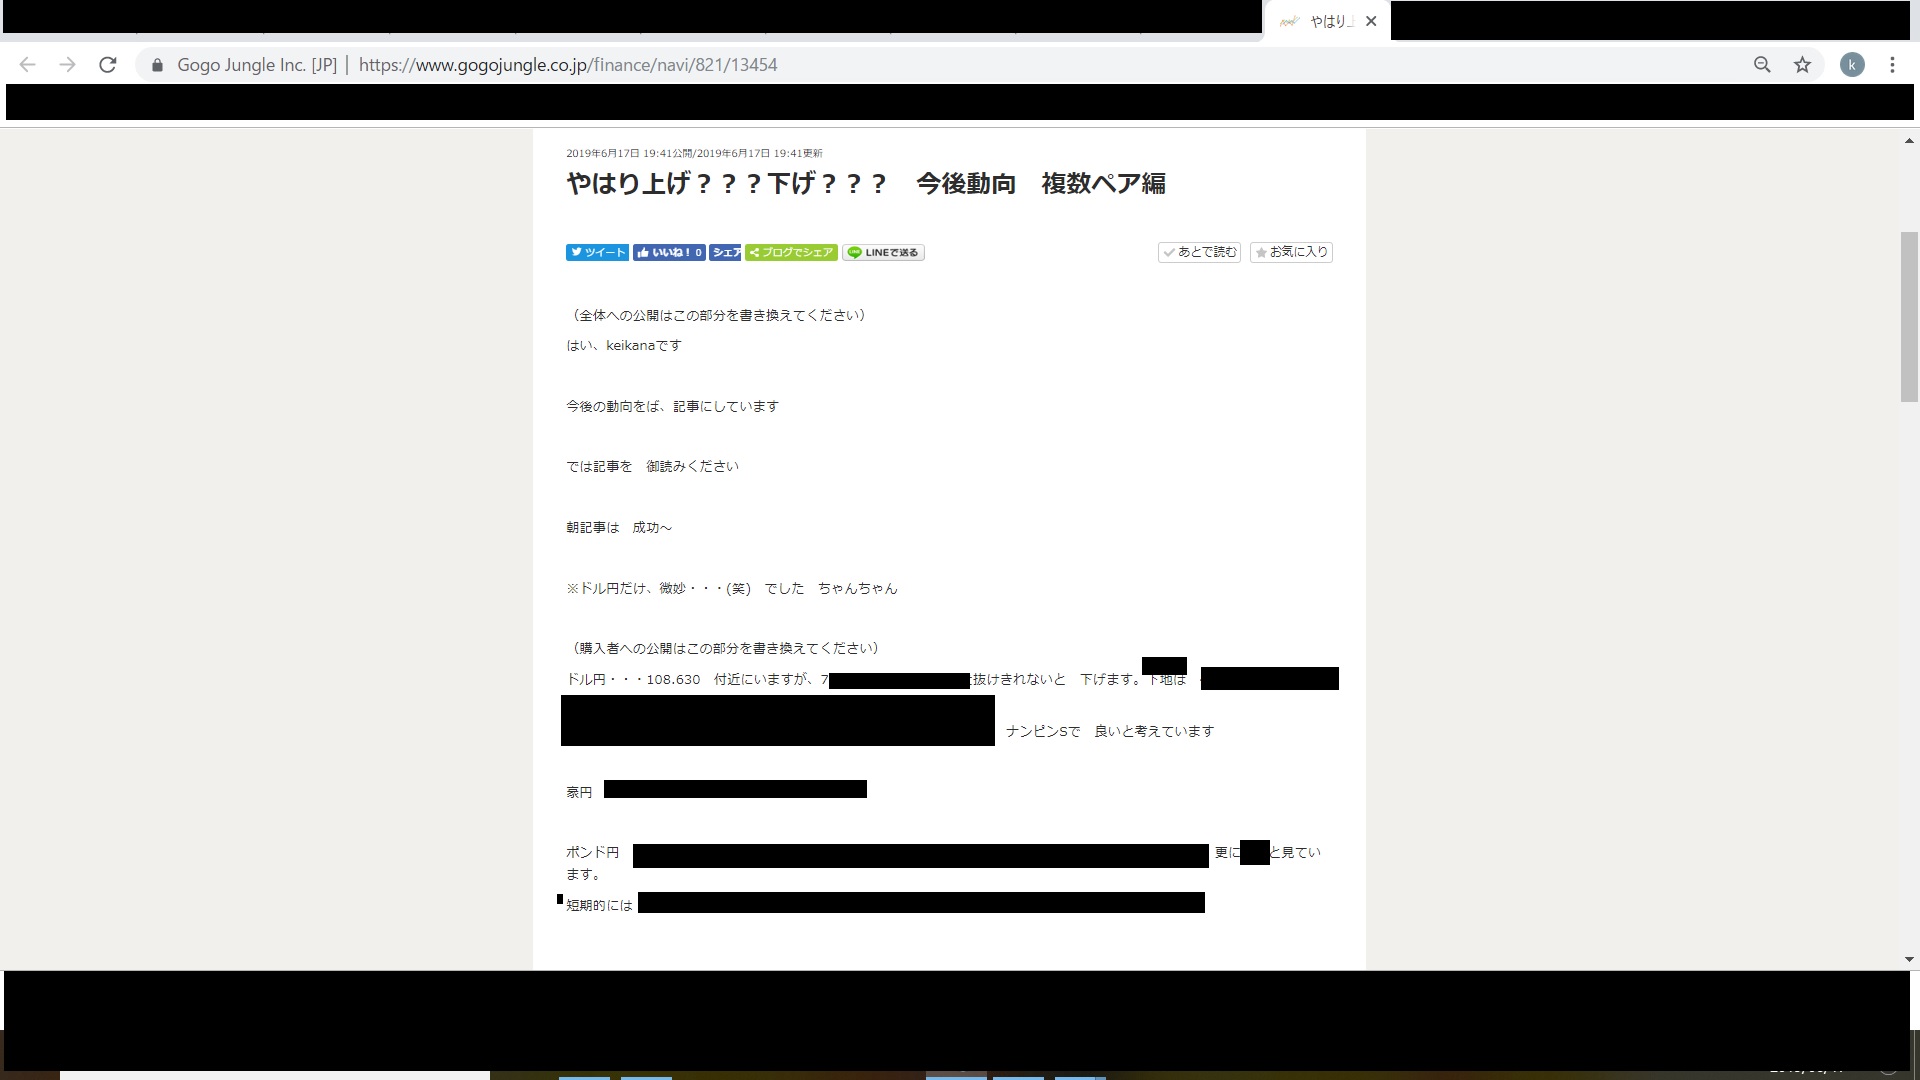Click the scrollbar down arrow

coord(1909,959)
